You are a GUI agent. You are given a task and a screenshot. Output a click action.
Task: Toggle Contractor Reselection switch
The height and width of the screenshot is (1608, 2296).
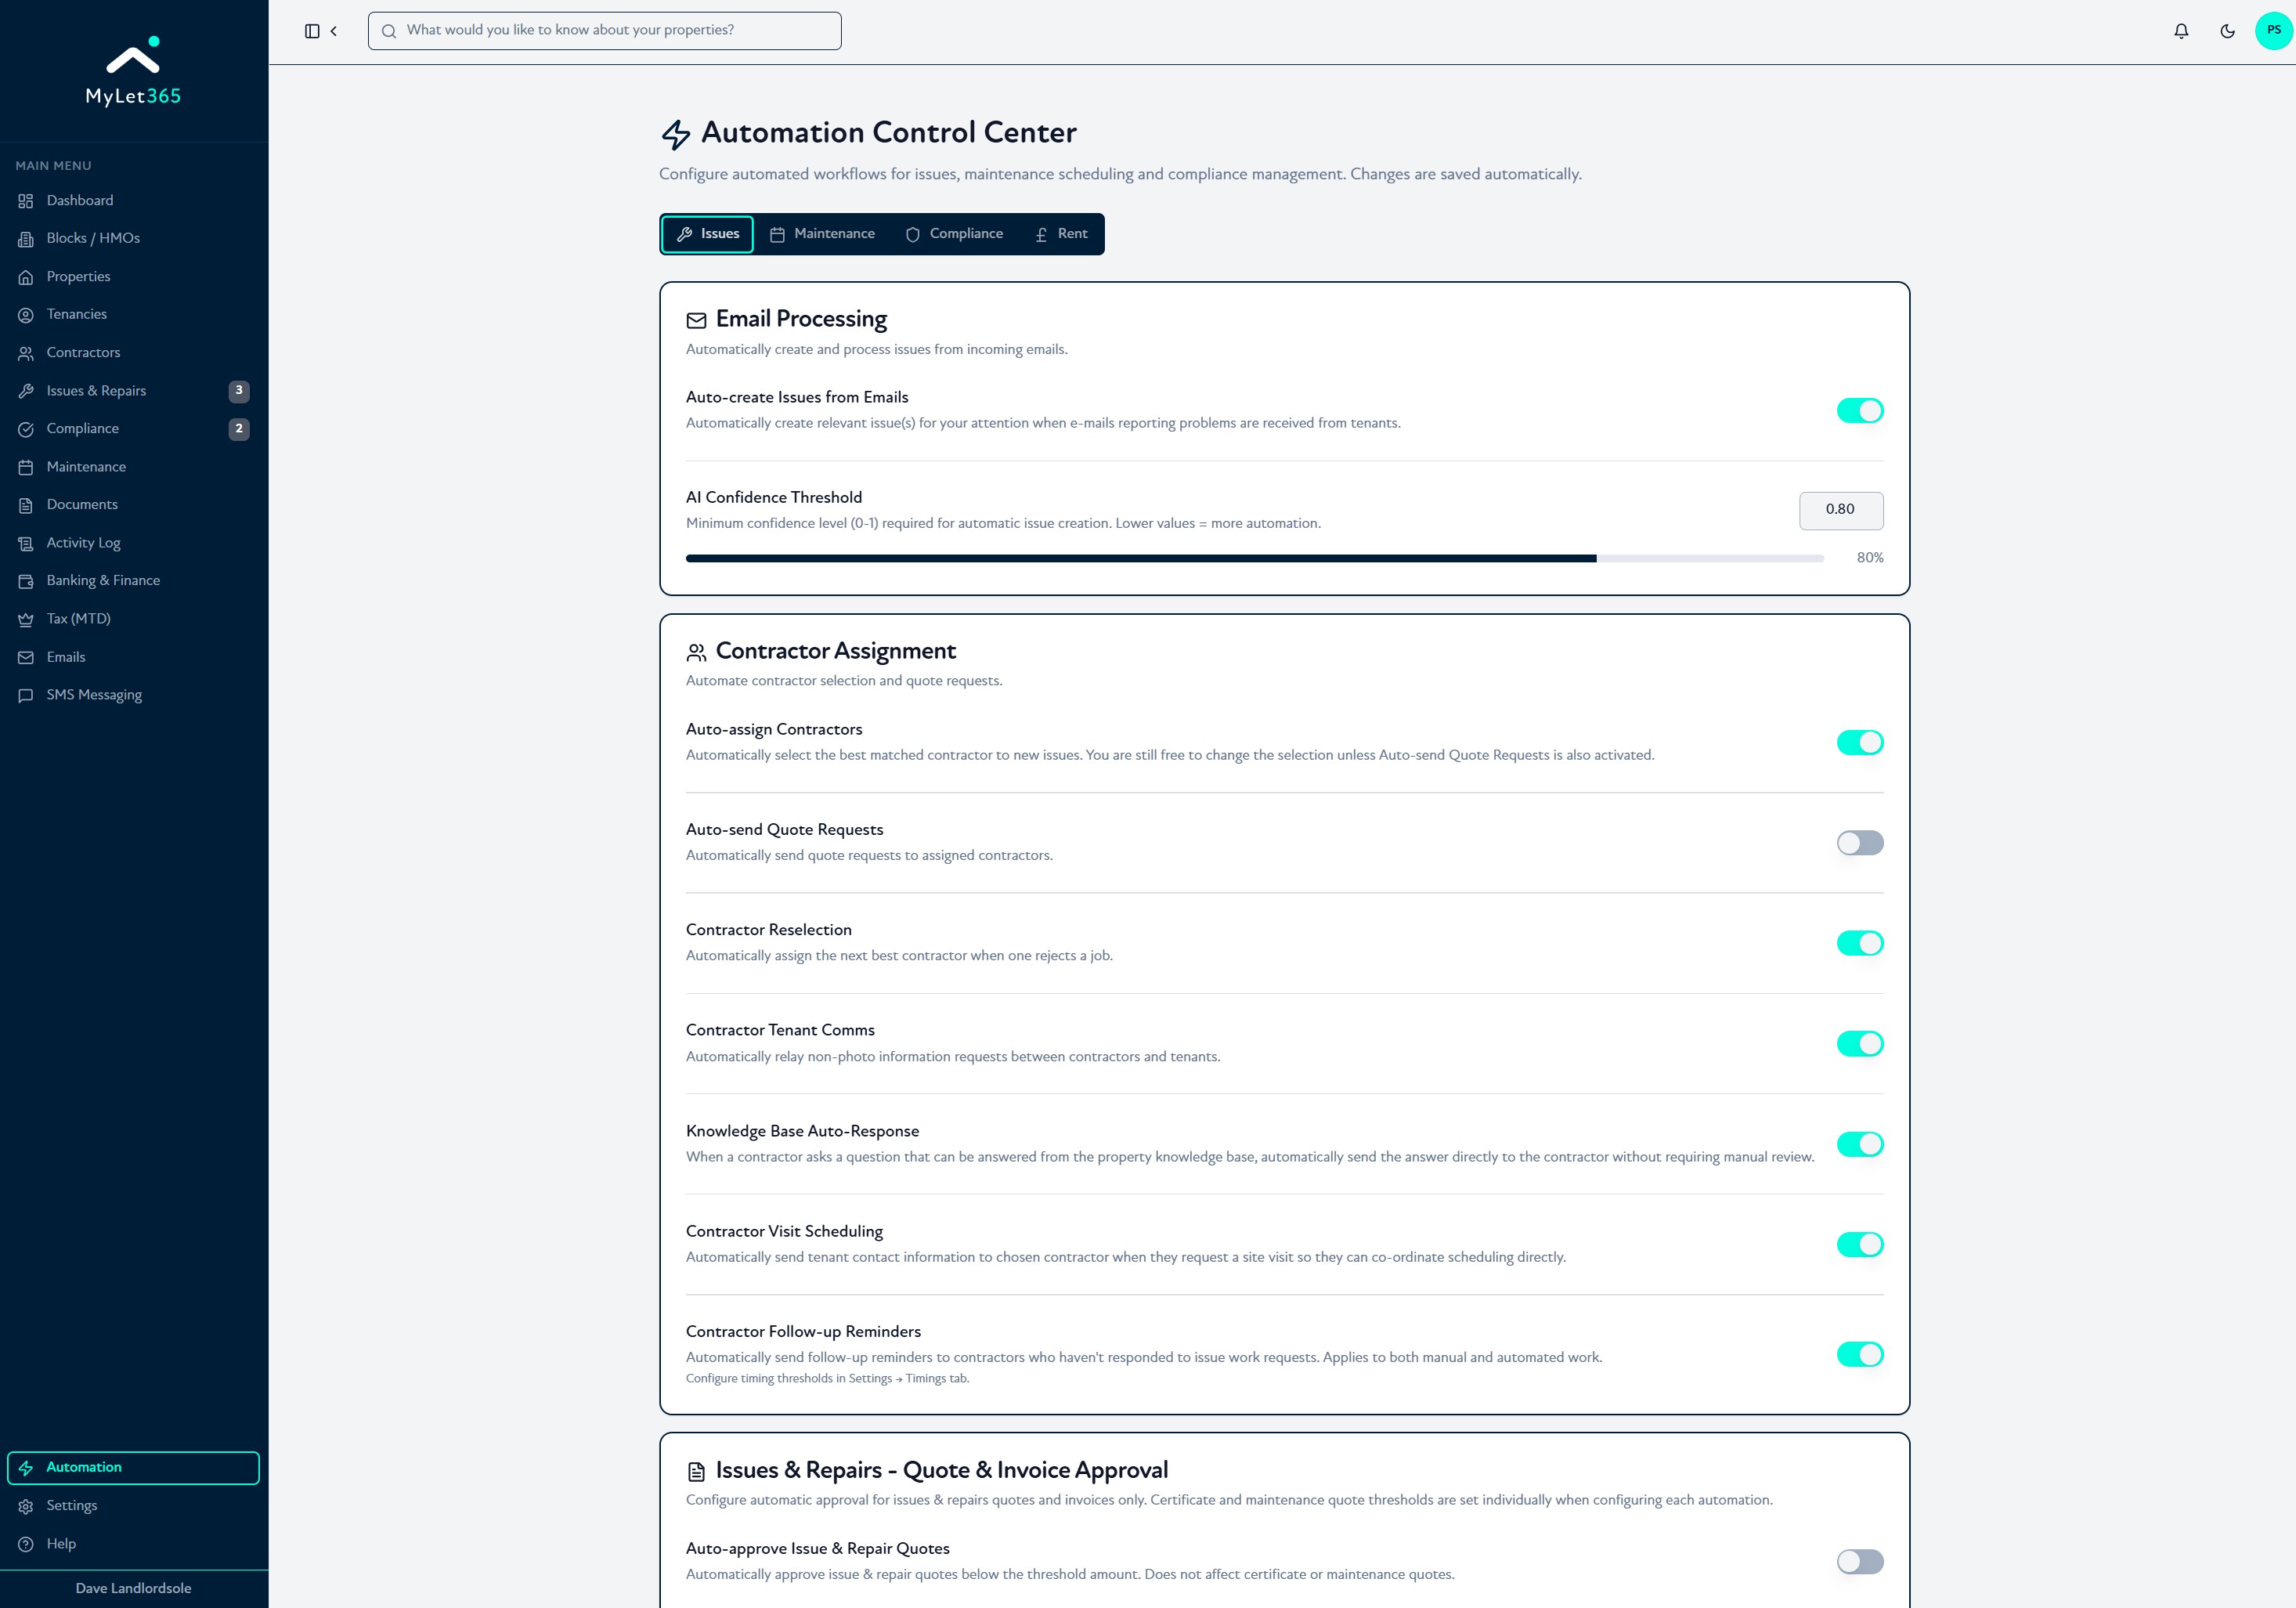pyautogui.click(x=1860, y=943)
